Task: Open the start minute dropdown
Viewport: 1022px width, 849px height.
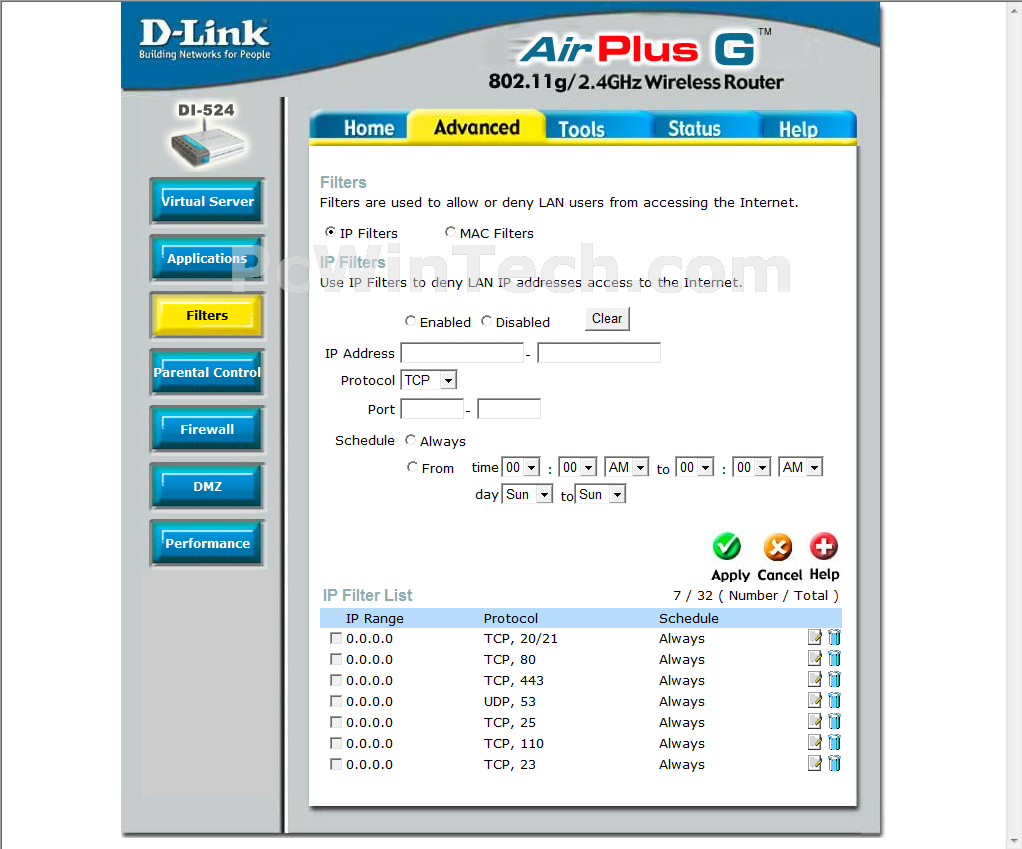Action: [x=578, y=467]
